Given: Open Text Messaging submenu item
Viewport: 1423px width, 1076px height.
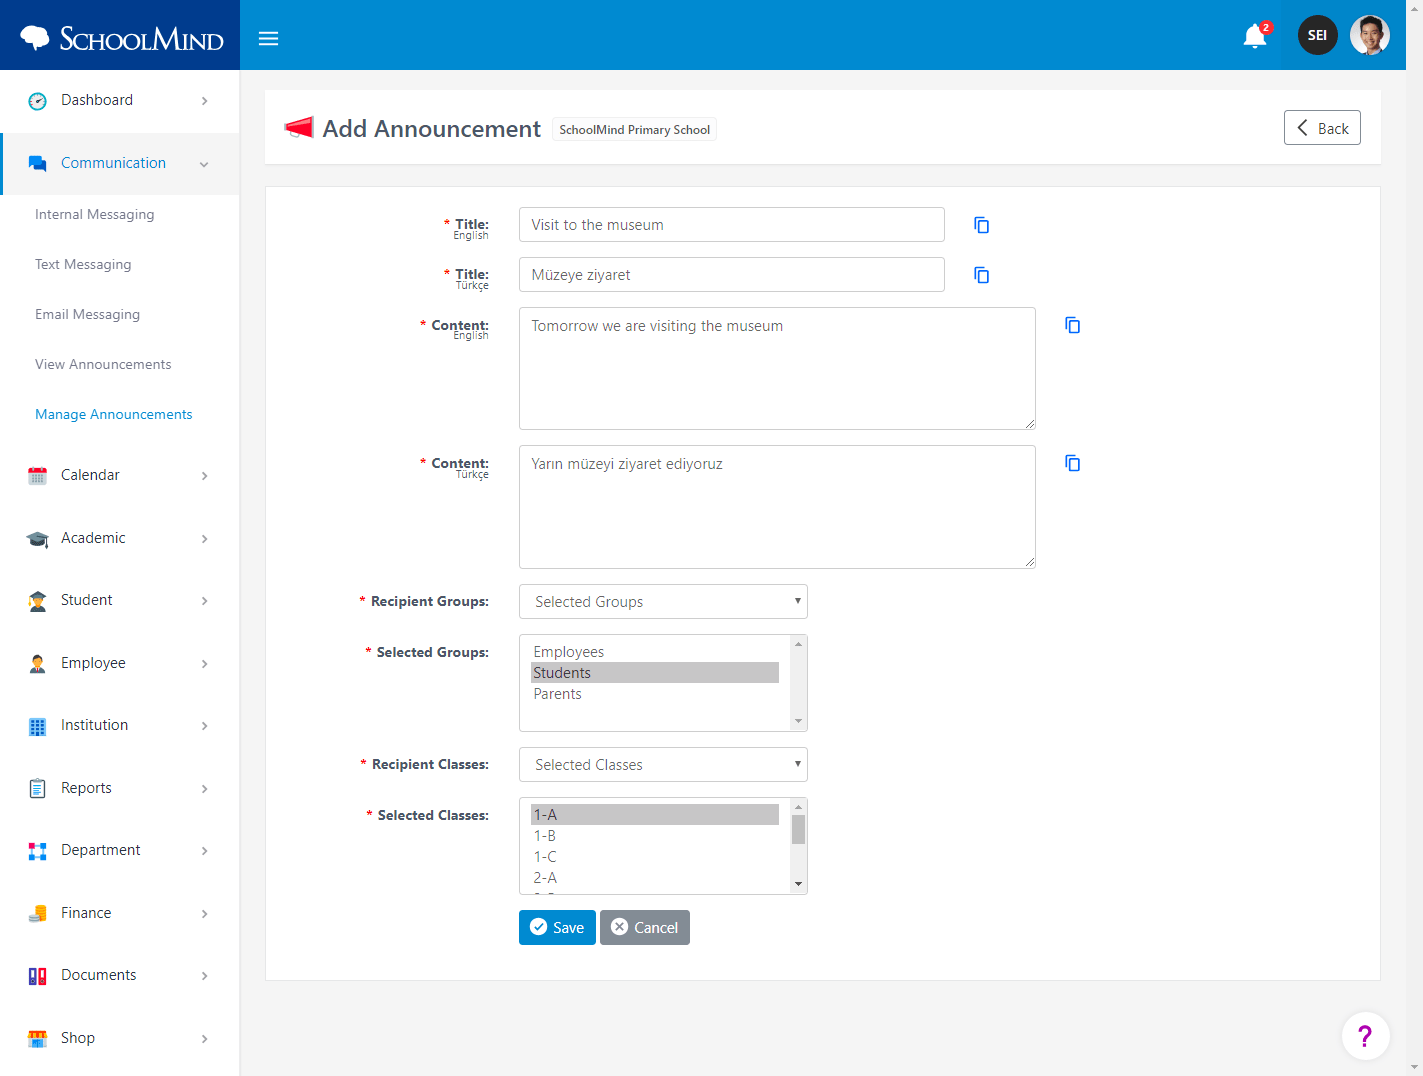Looking at the screenshot, I should [83, 264].
